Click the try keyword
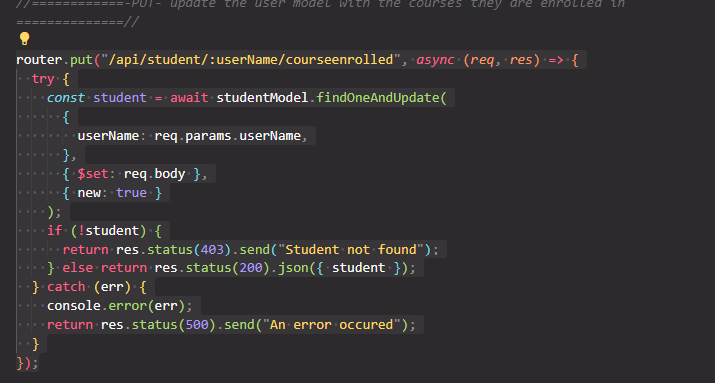The image size is (715, 383). (x=43, y=79)
